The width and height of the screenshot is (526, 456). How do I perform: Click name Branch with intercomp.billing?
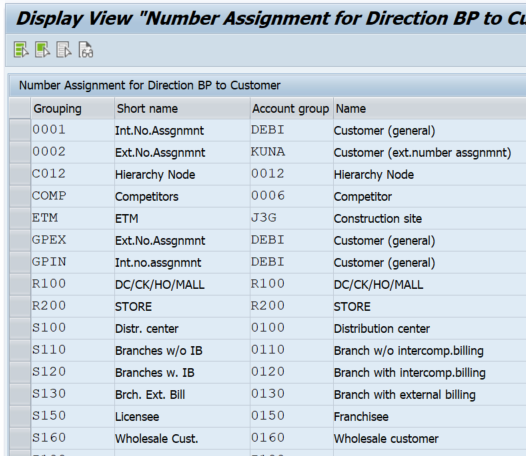[430, 372]
